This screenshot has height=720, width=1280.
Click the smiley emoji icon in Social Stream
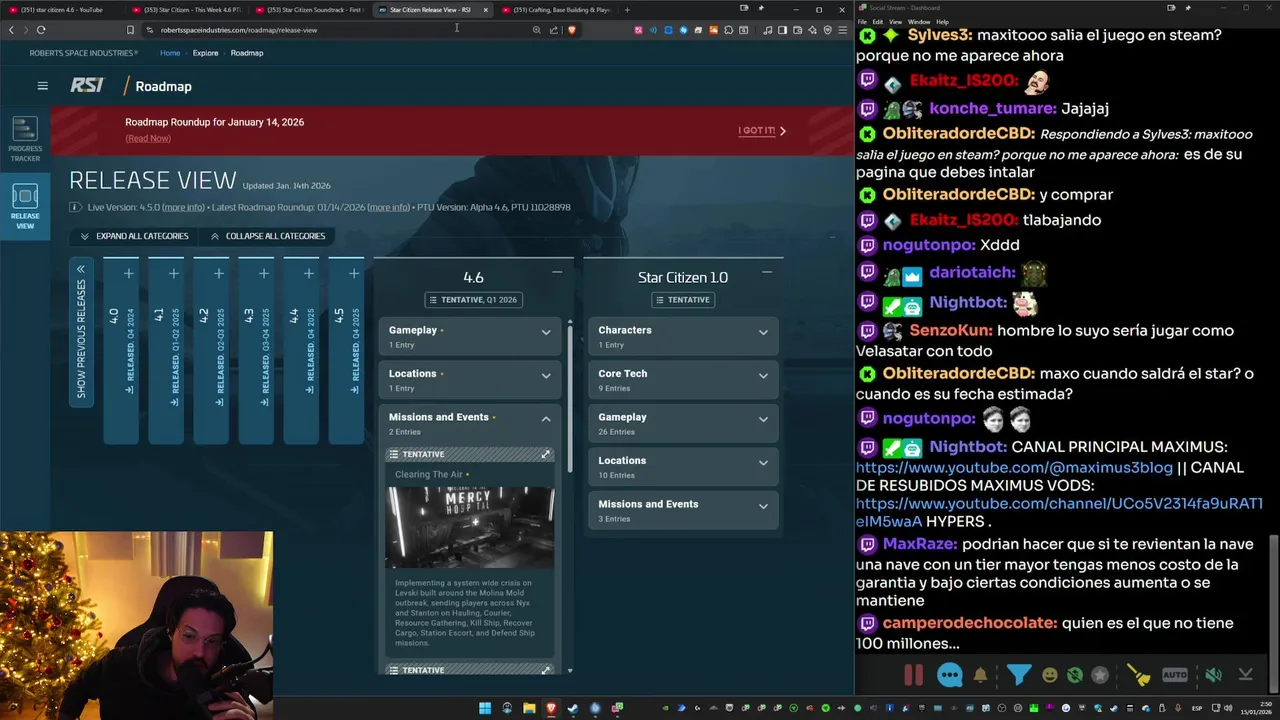point(1049,675)
